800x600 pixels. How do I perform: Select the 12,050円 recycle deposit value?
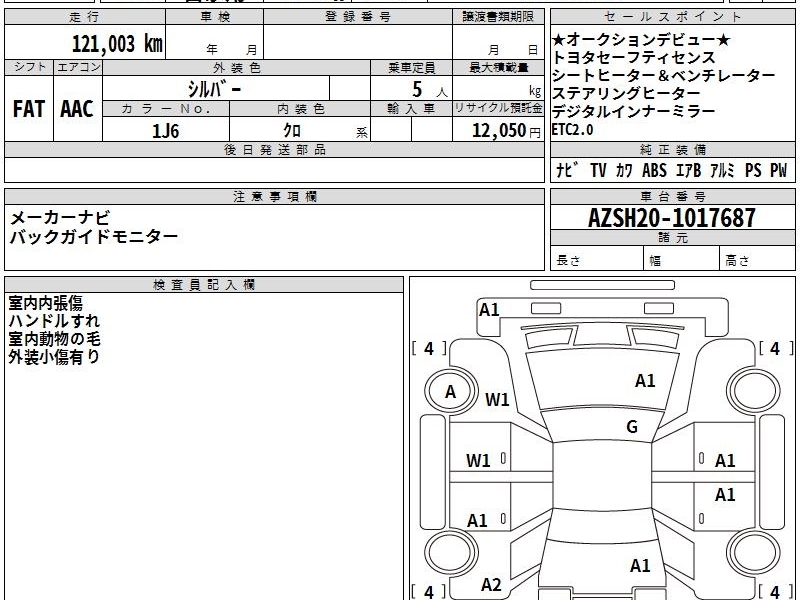(506, 131)
